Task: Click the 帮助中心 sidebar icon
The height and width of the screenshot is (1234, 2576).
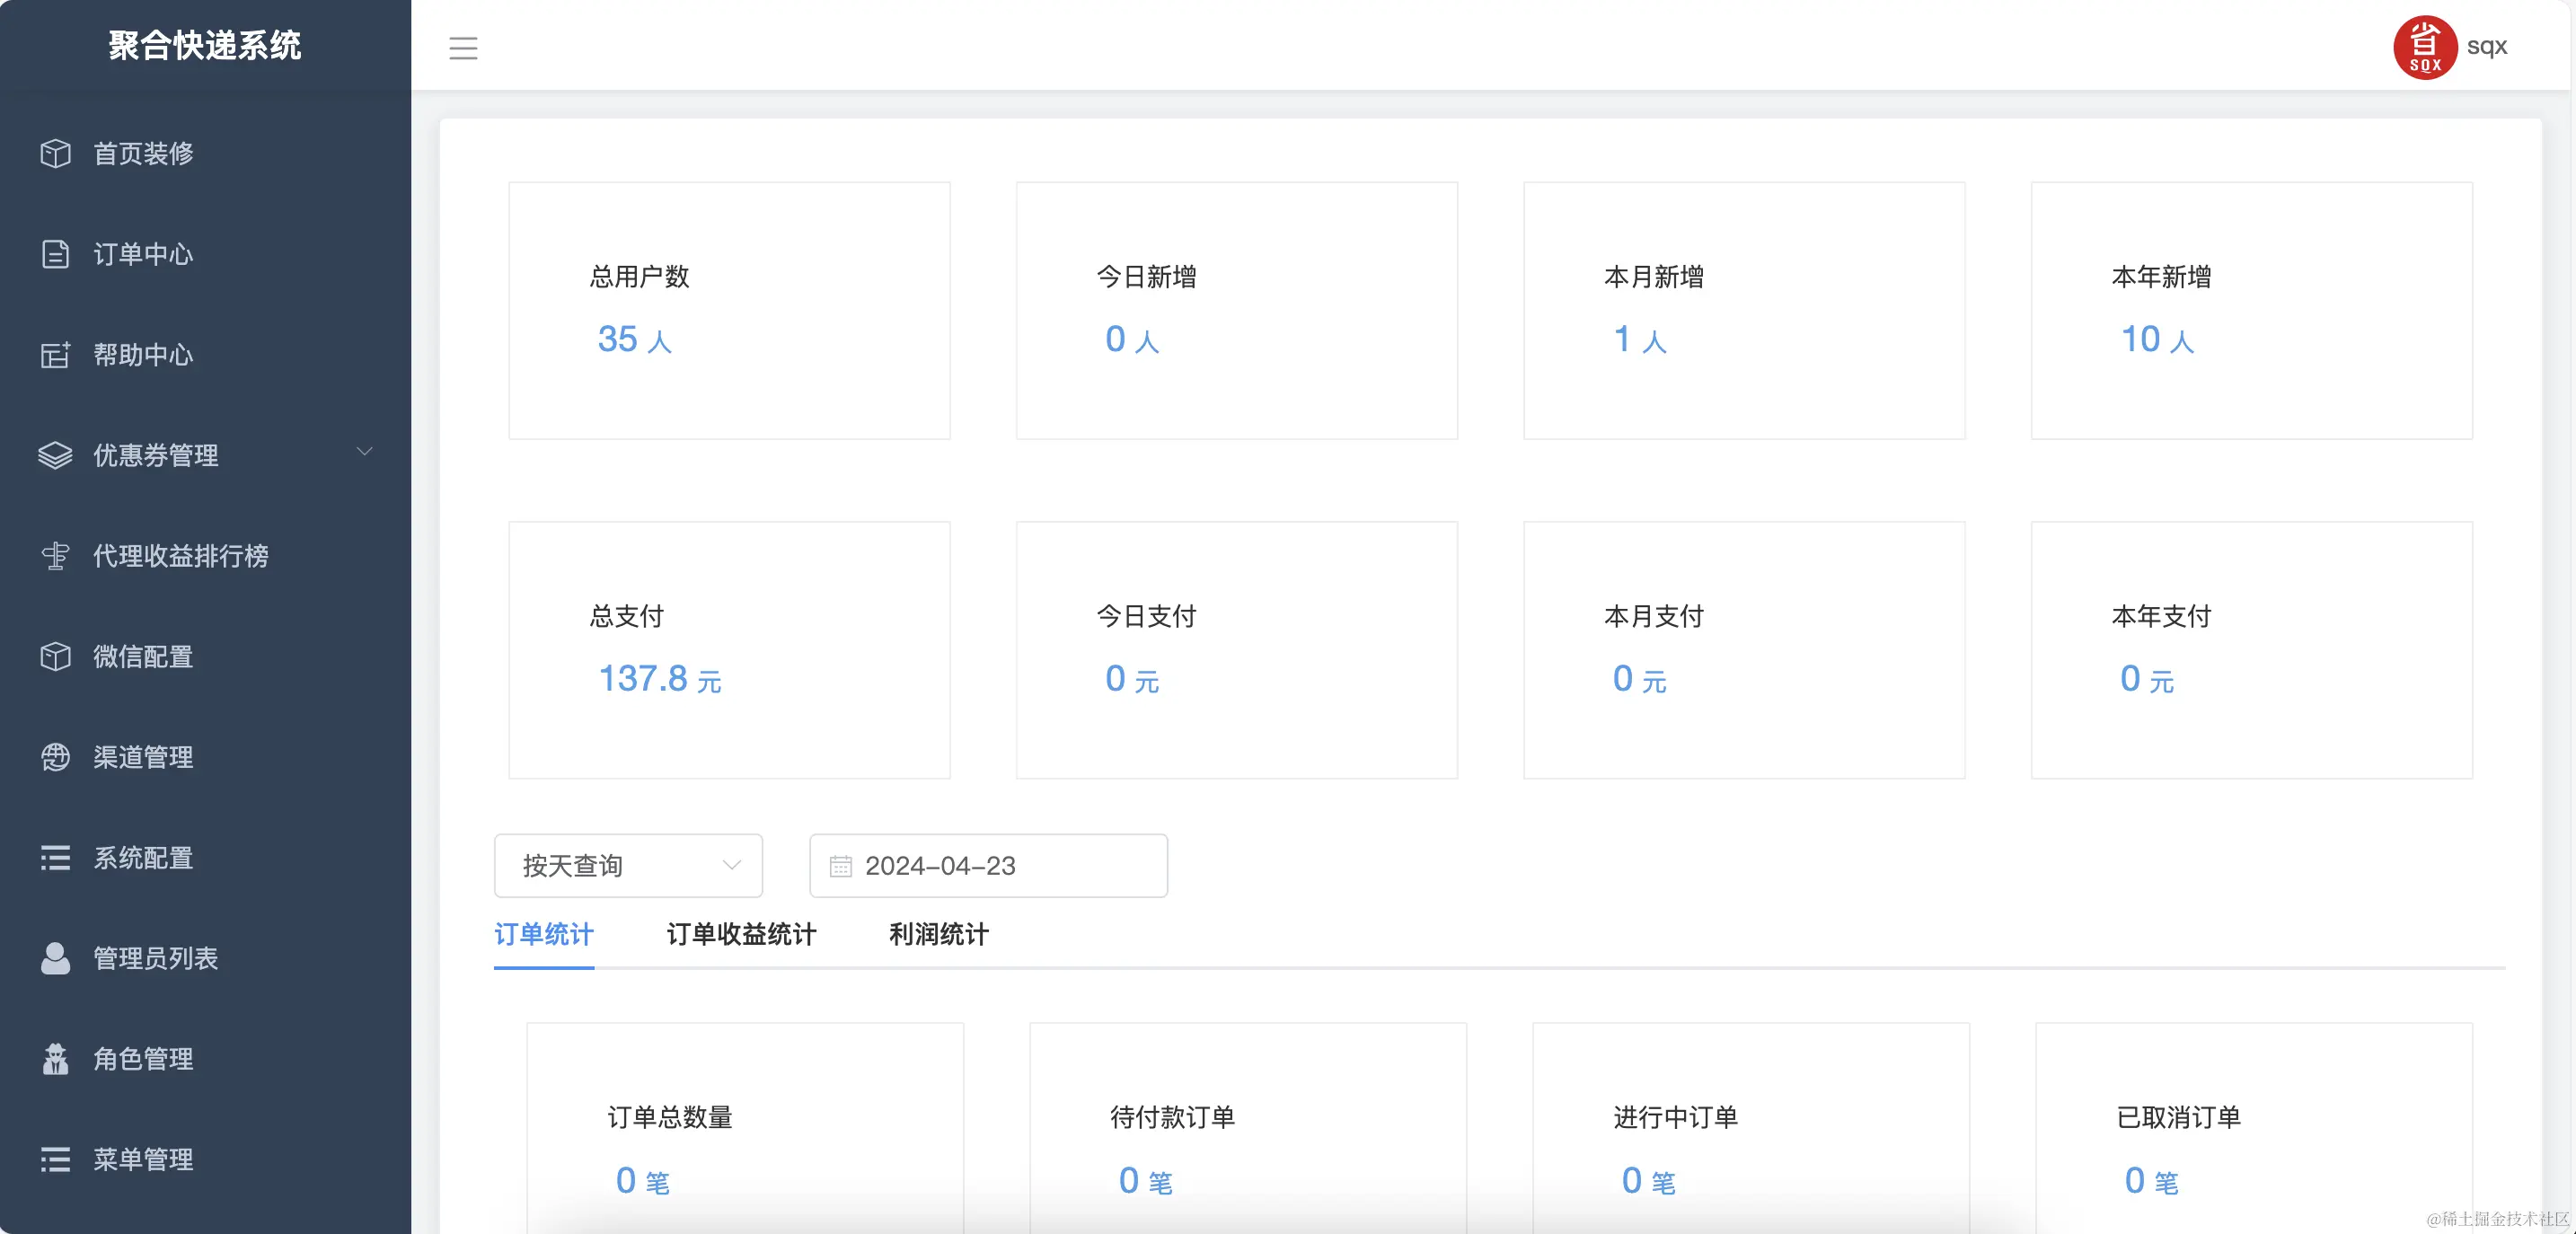Action: tap(56, 355)
